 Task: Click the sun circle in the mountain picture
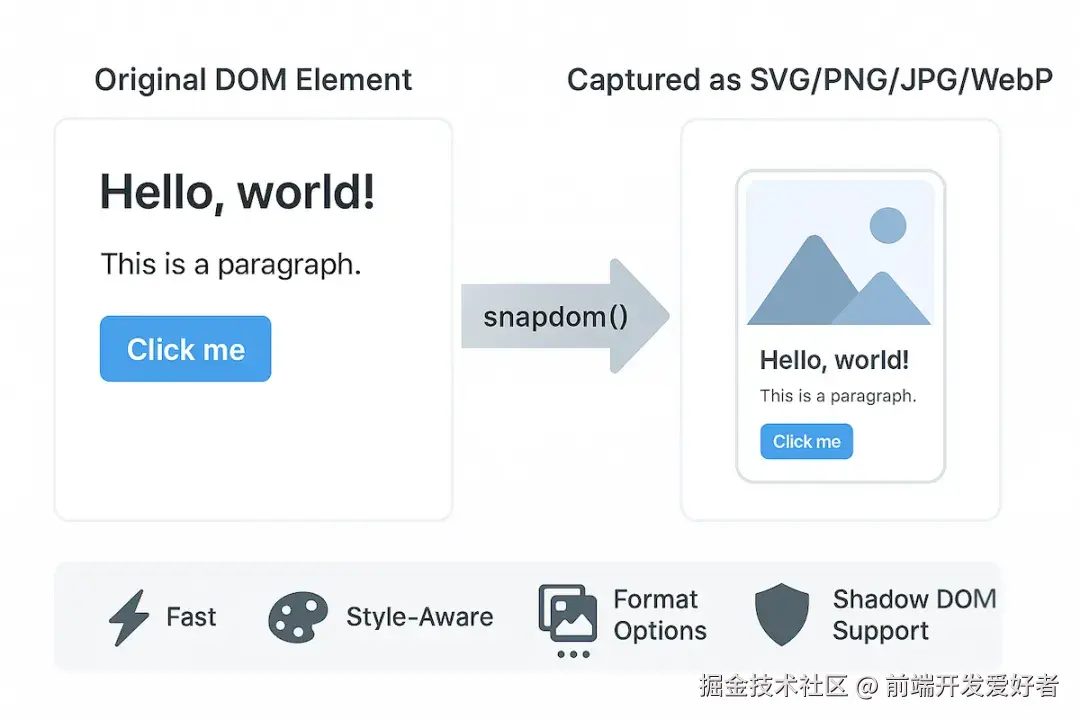887,226
